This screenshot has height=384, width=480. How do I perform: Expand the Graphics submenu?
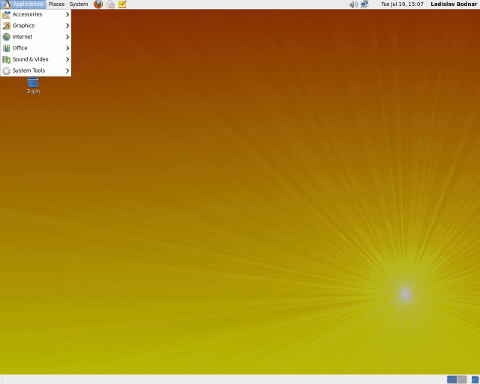point(36,26)
